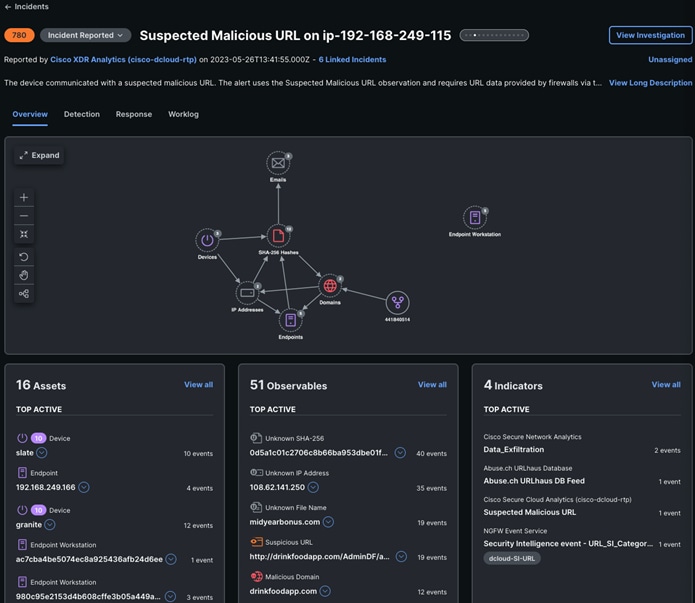Click the Unknown IP Address observable icon
The height and width of the screenshot is (603, 695).
(x=256, y=473)
